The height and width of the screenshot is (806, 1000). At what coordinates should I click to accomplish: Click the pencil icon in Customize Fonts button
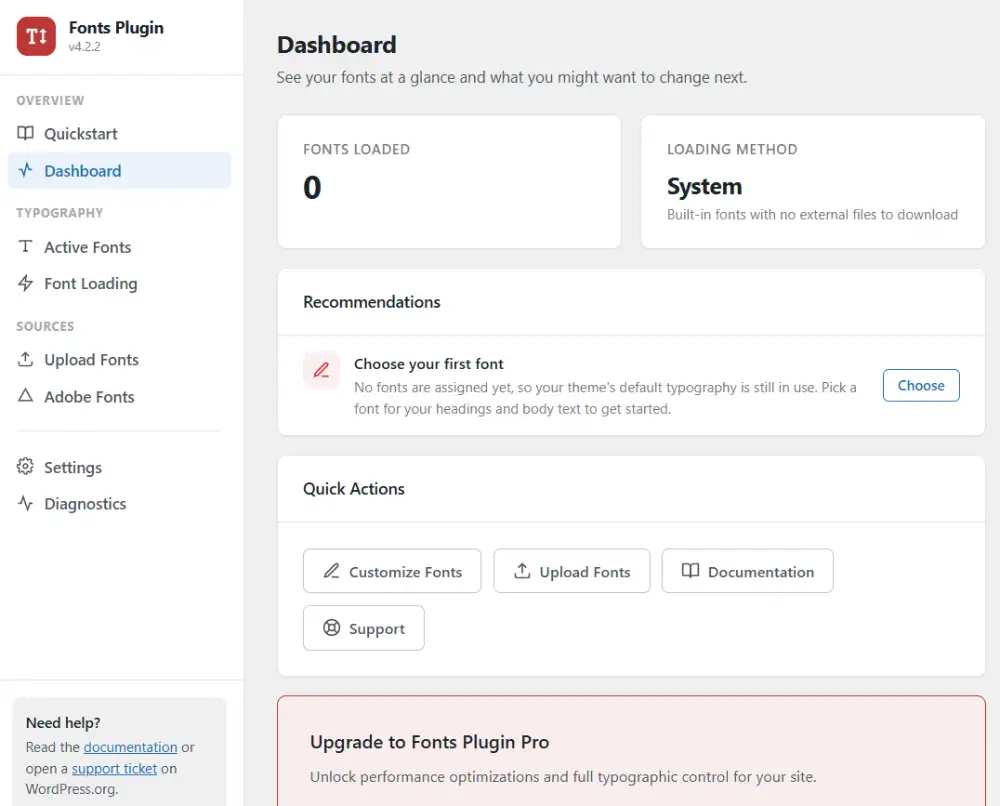[332, 571]
